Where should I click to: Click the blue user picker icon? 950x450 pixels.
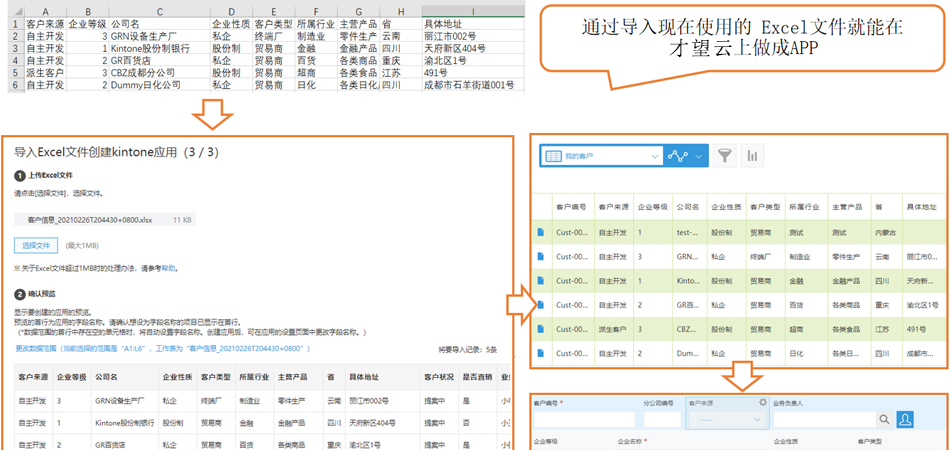[x=905, y=419]
